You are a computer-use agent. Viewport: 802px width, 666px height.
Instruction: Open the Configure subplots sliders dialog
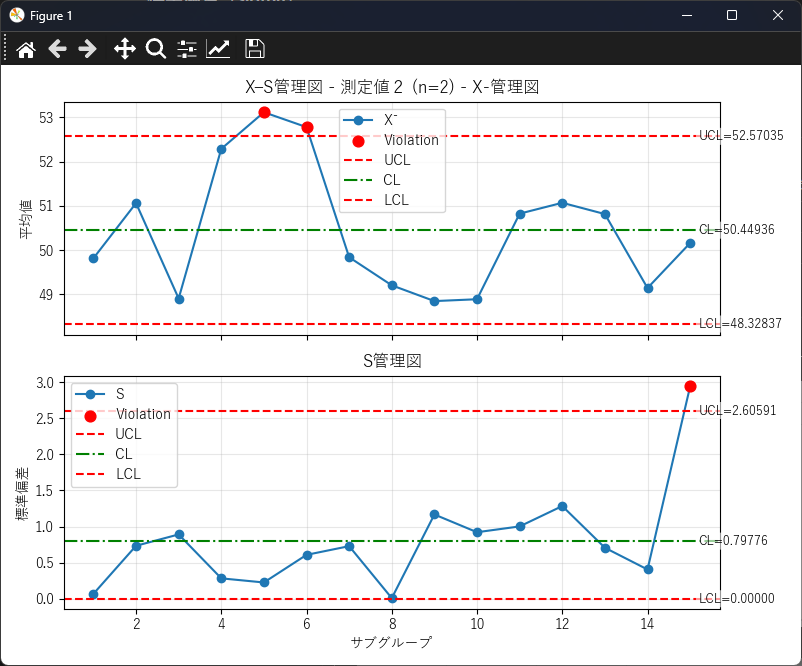[x=187, y=49]
